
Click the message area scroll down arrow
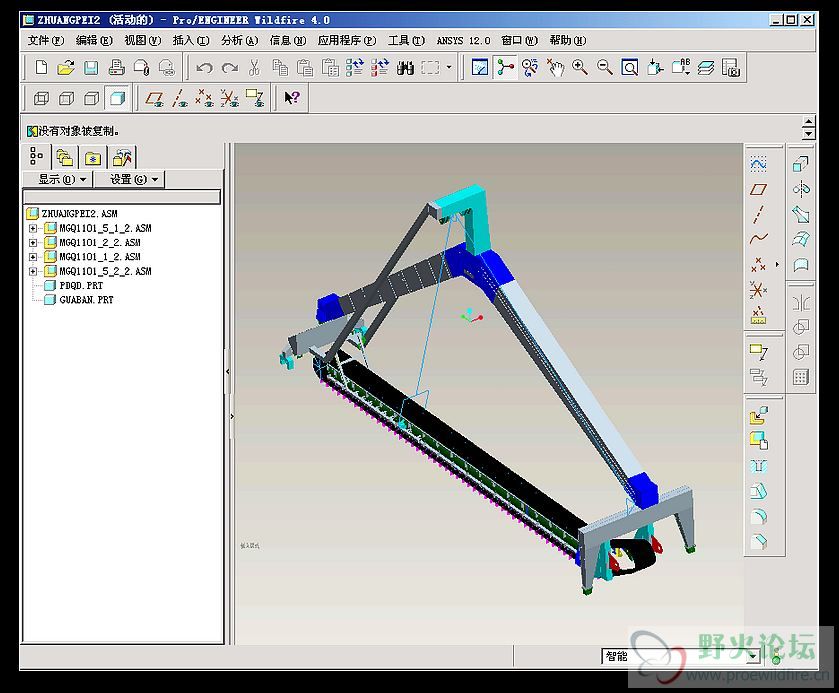(x=809, y=134)
